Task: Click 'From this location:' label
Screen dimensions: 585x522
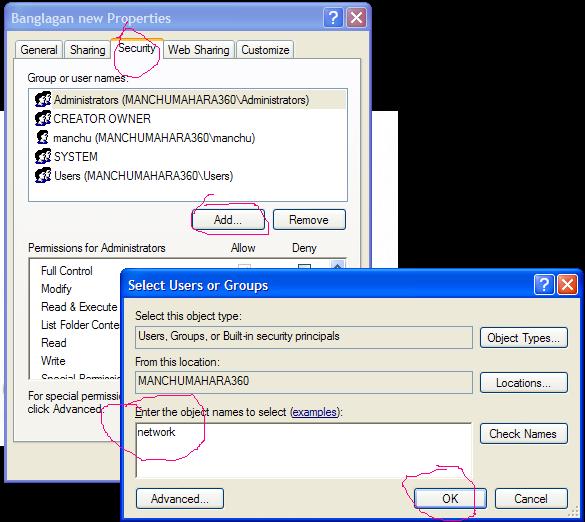Action: point(178,362)
